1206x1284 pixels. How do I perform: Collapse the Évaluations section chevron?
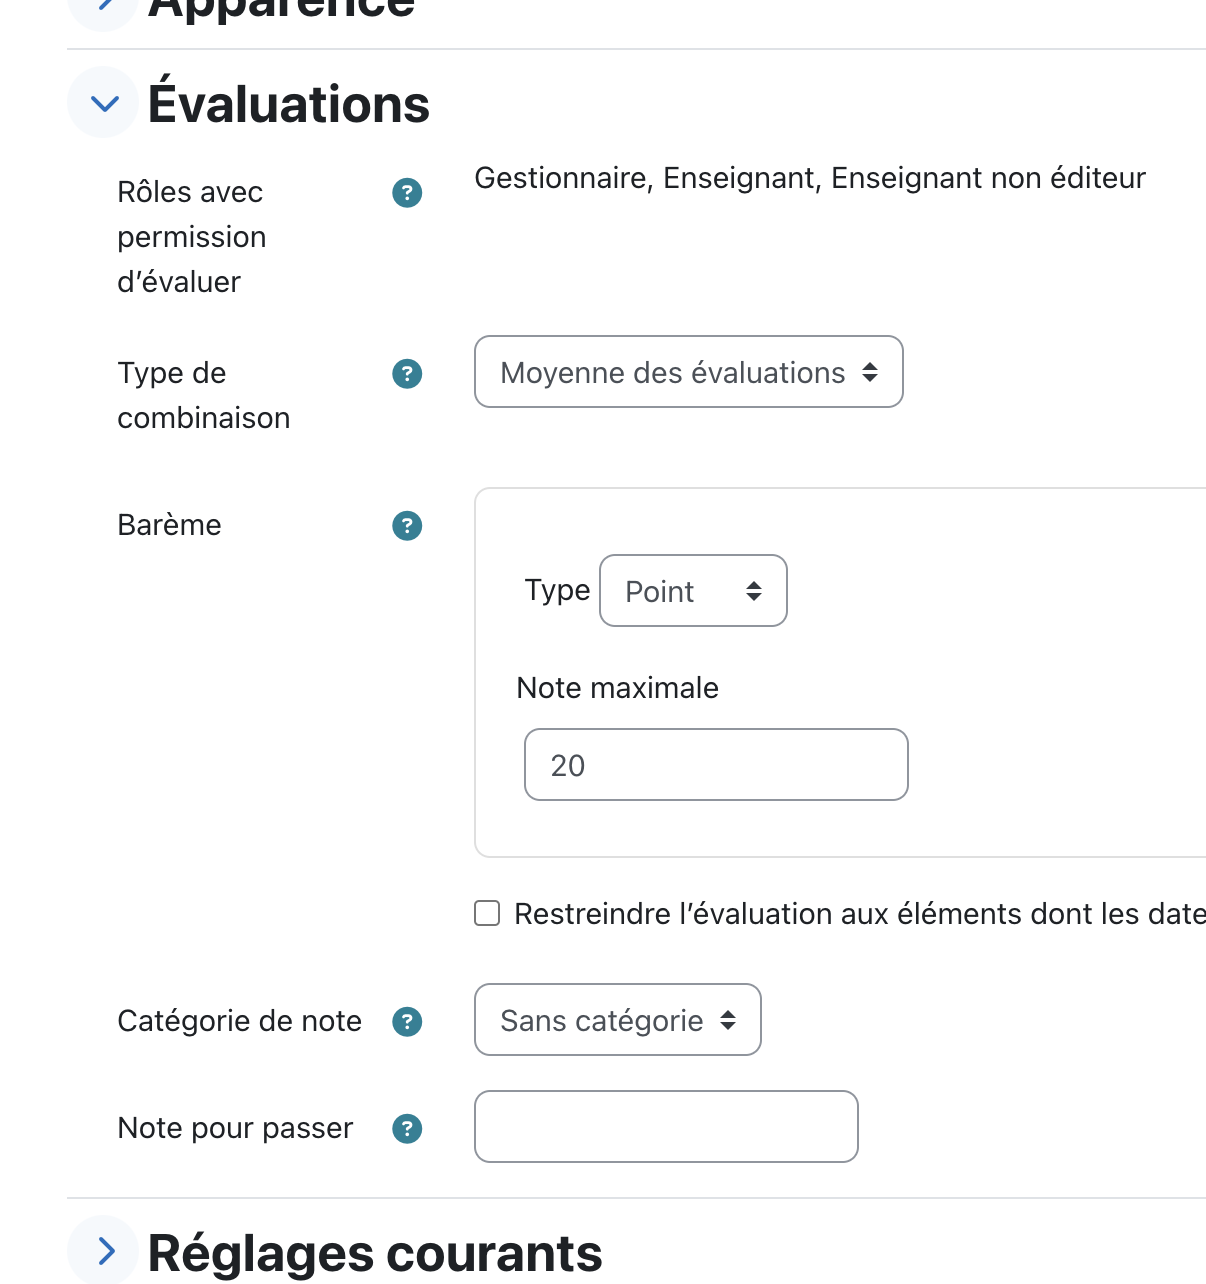pyautogui.click(x=103, y=102)
